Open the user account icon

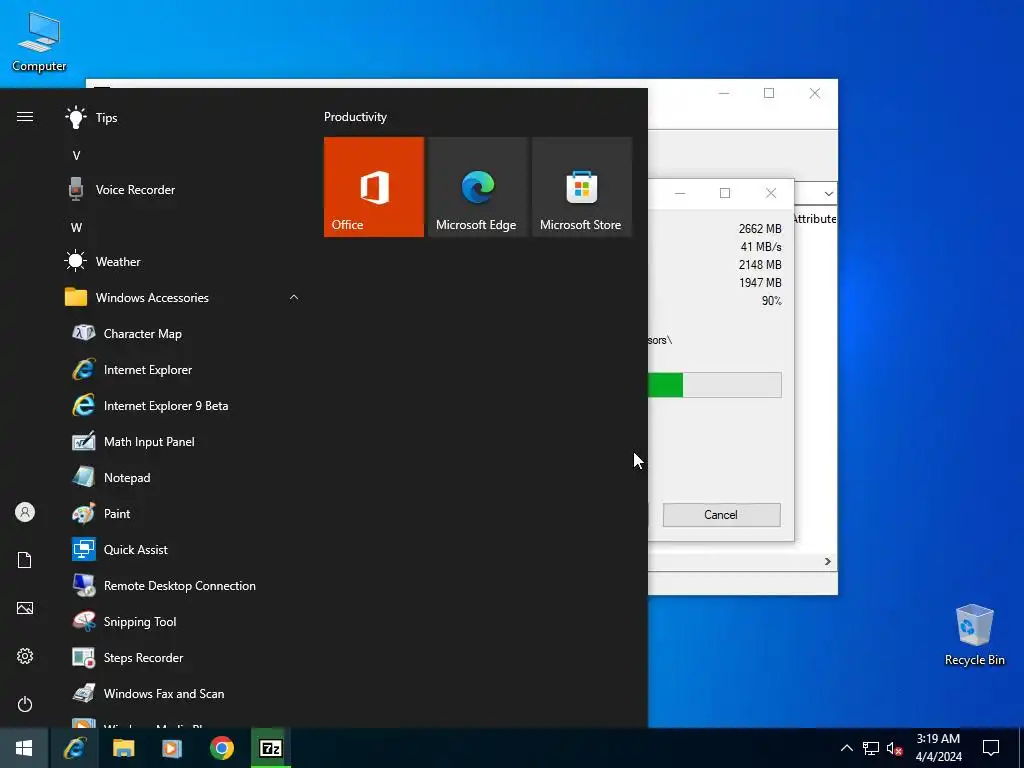(x=25, y=512)
